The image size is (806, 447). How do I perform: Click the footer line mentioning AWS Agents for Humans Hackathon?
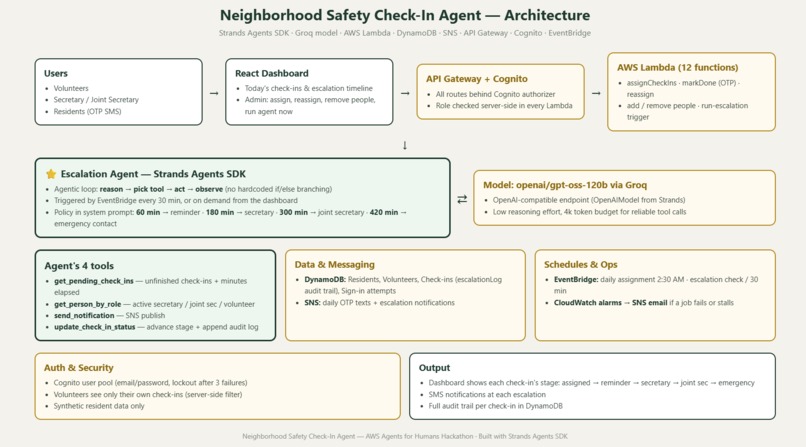coord(405,436)
